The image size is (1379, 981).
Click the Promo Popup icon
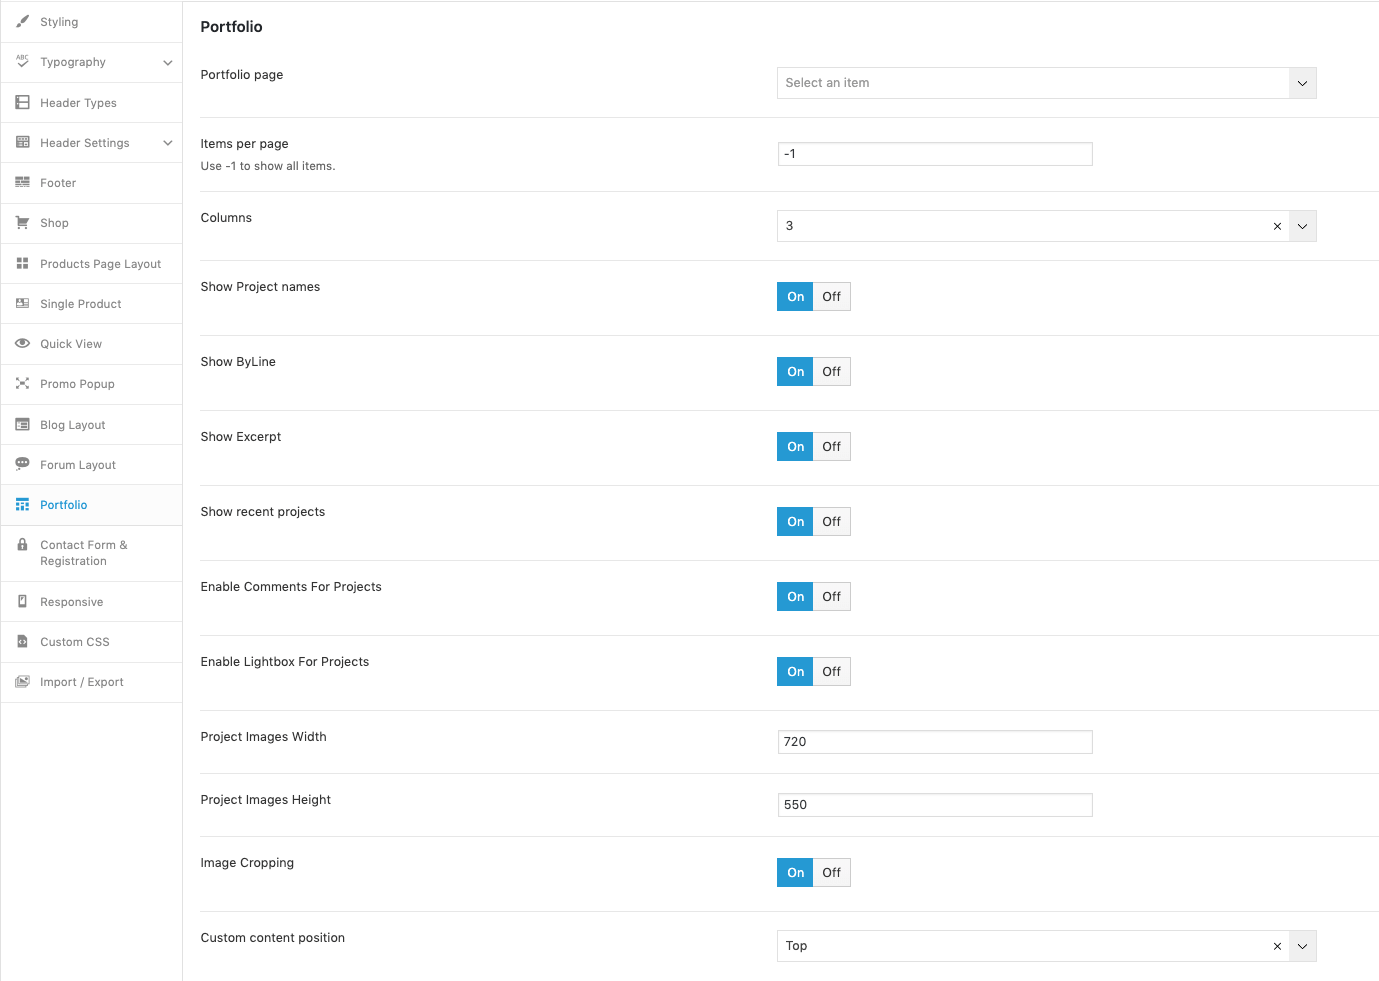point(22,383)
